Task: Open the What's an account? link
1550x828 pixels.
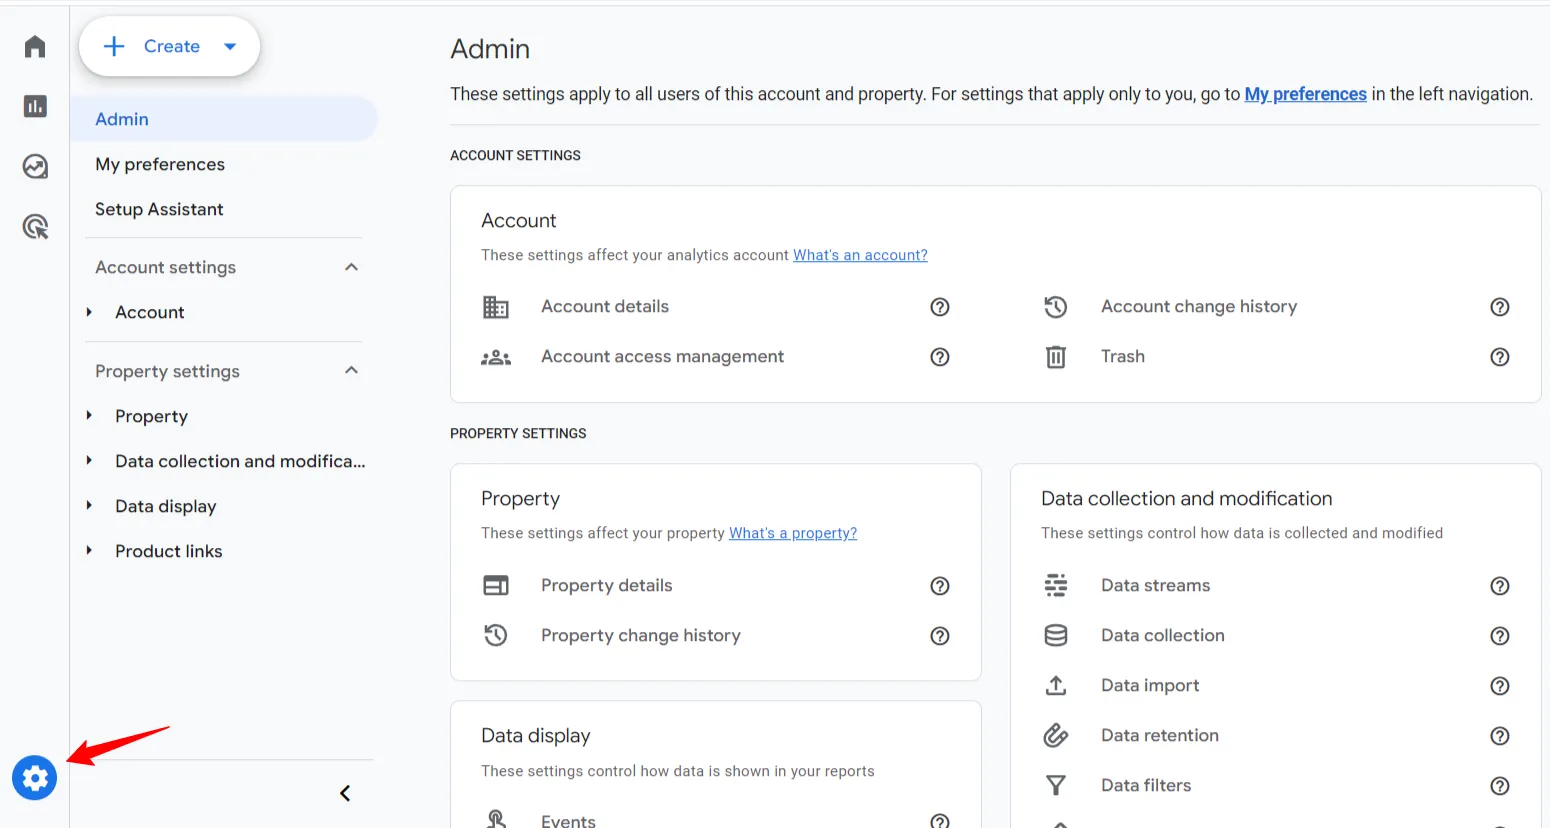Action: 860,255
